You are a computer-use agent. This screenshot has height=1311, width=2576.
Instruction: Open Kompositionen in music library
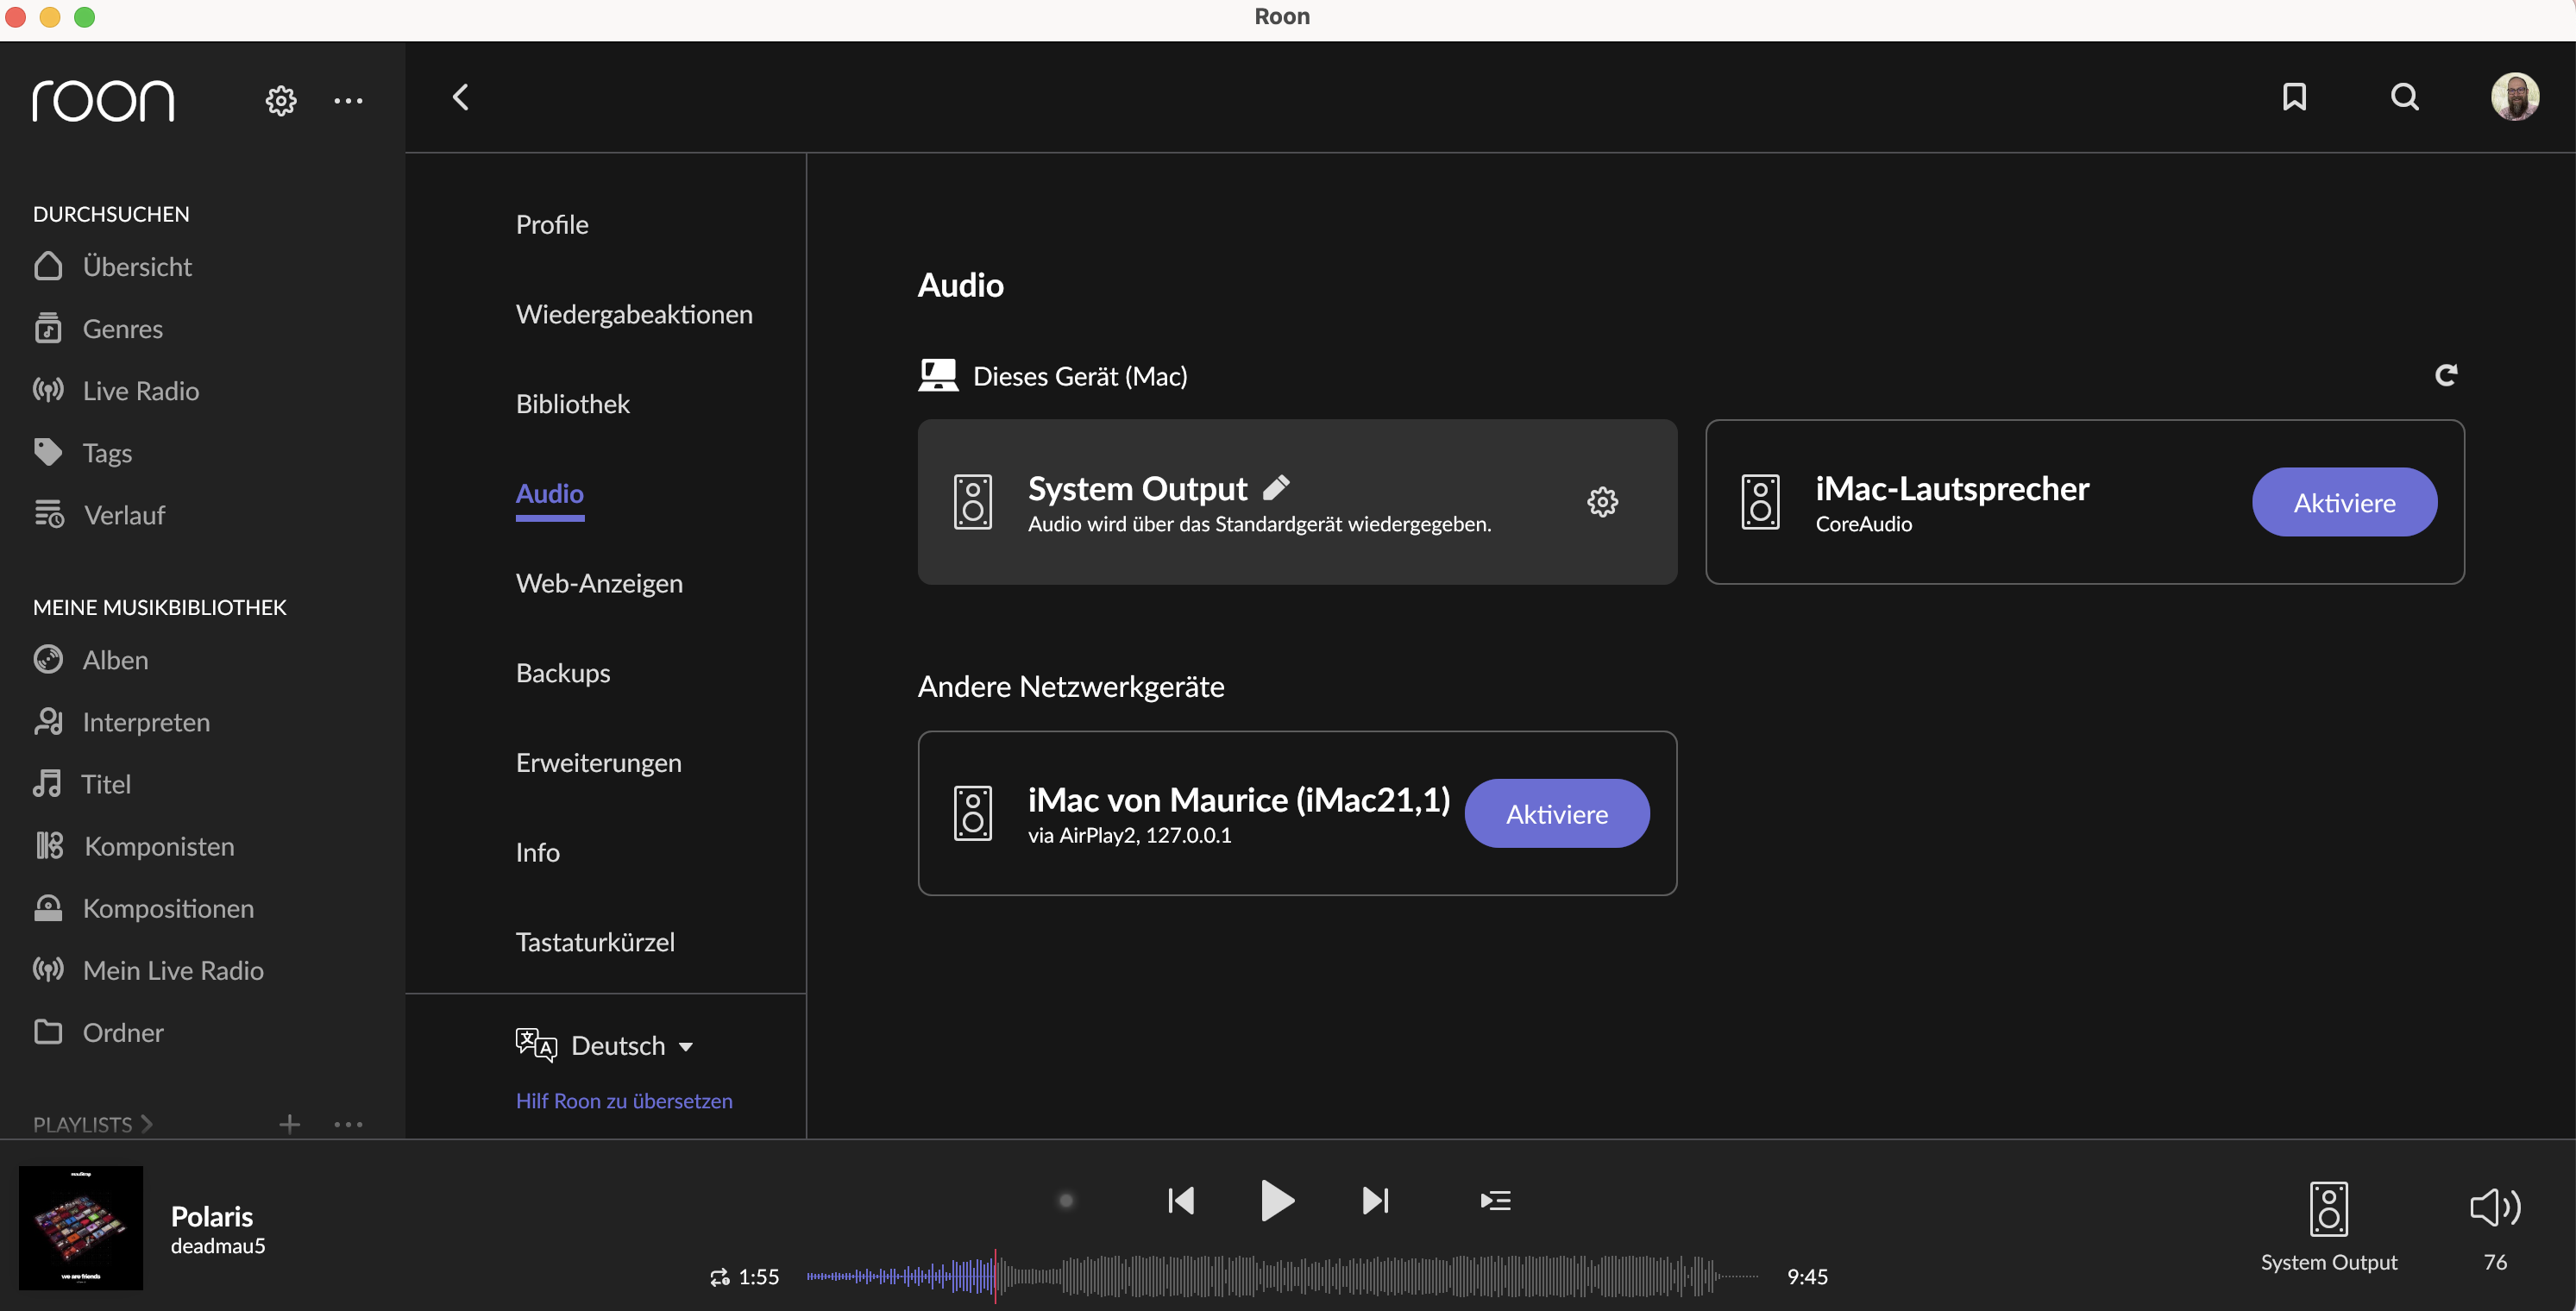click(144, 908)
